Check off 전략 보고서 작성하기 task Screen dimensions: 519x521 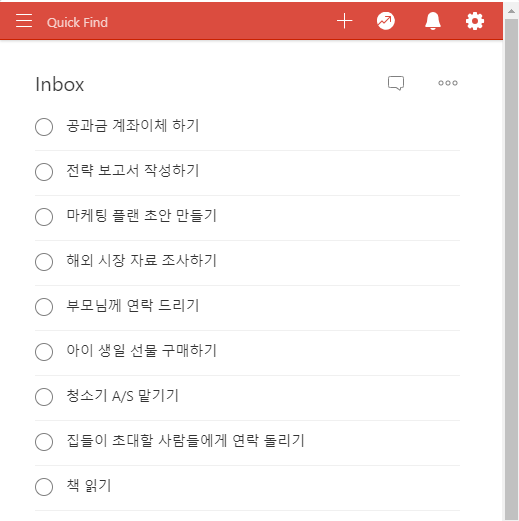(x=44, y=172)
